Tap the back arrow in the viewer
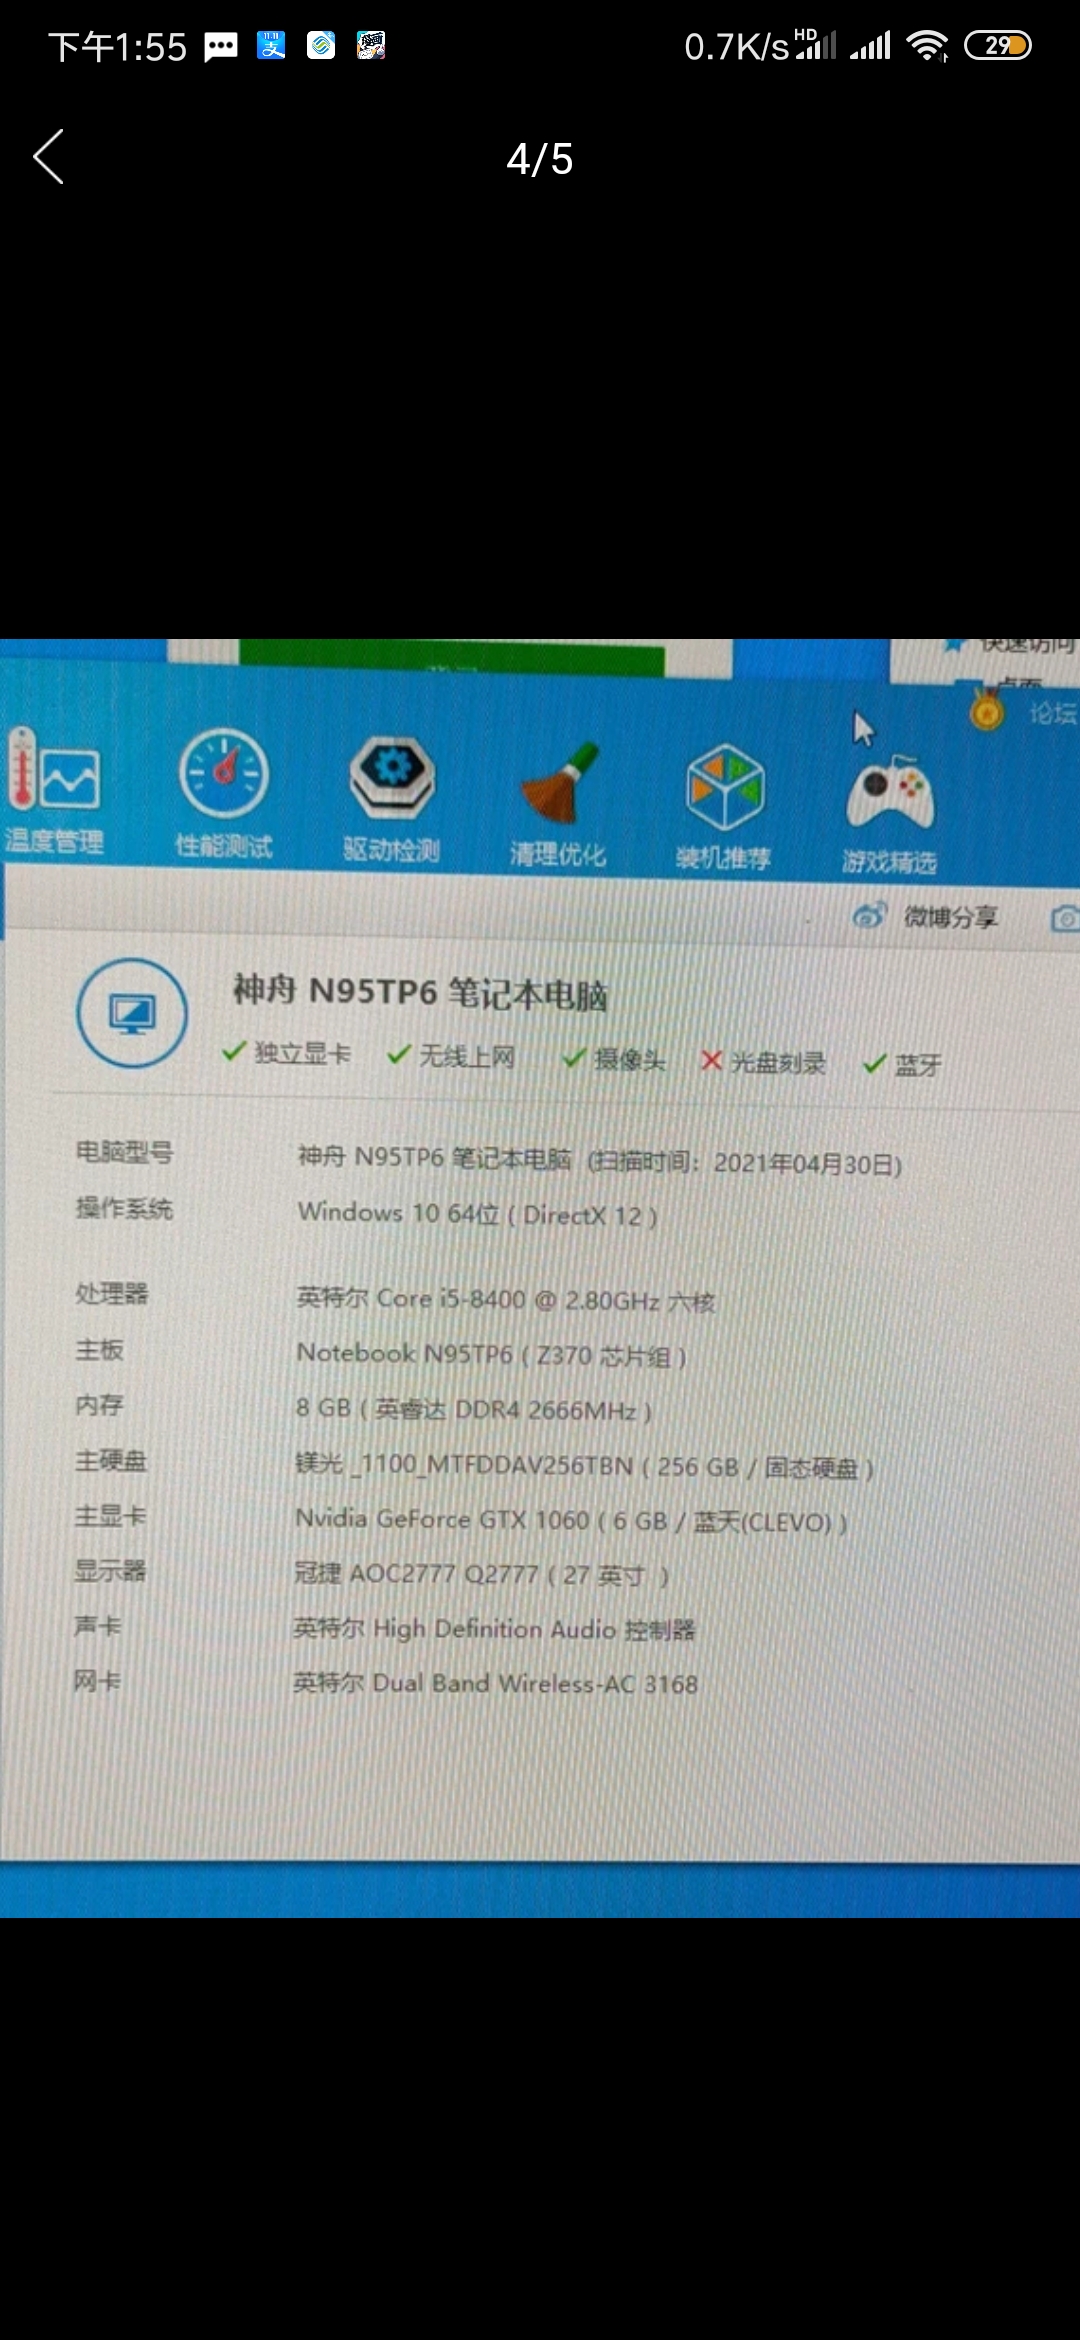The width and height of the screenshot is (1080, 2340). point(48,157)
